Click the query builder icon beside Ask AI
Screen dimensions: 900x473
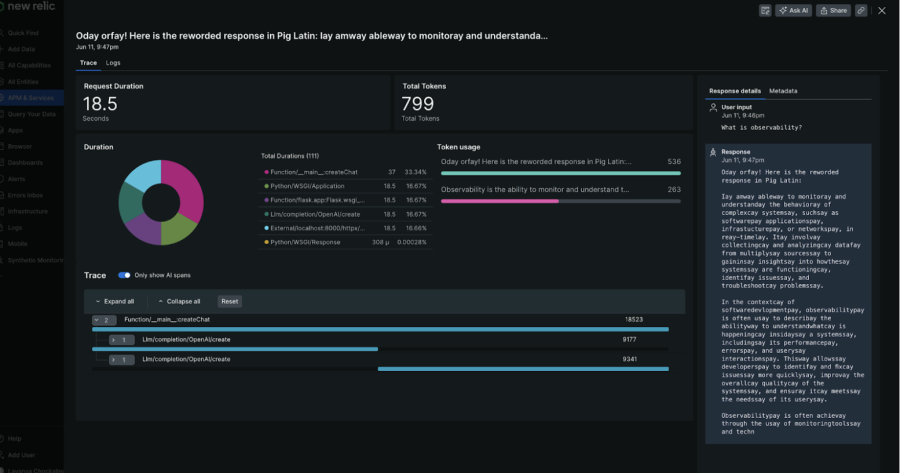766,11
